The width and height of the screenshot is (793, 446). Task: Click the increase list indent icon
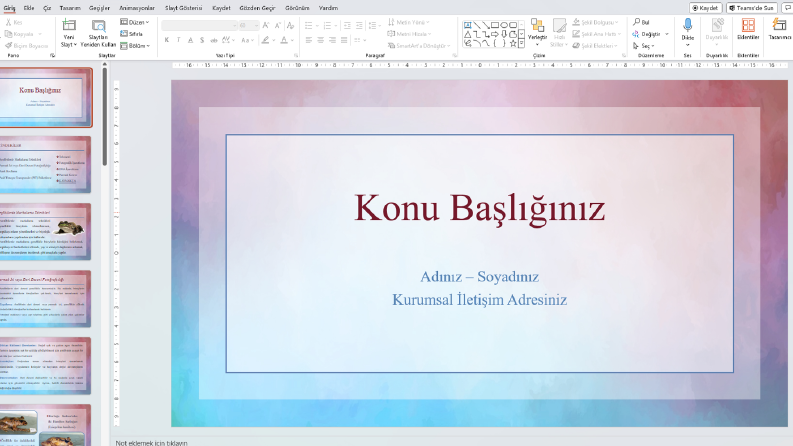pyautogui.click(x=359, y=25)
